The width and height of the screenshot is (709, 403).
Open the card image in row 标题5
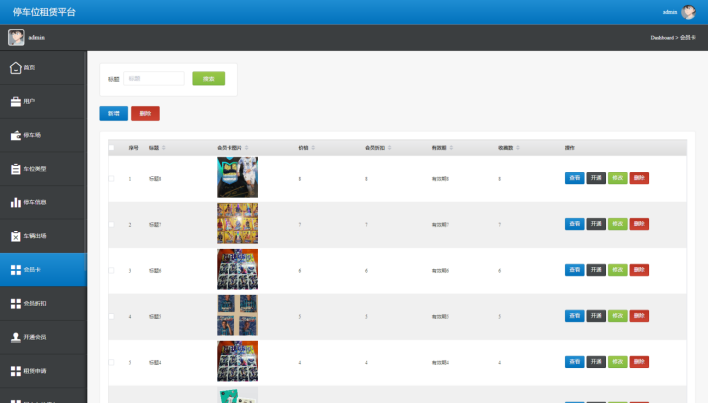click(237, 315)
